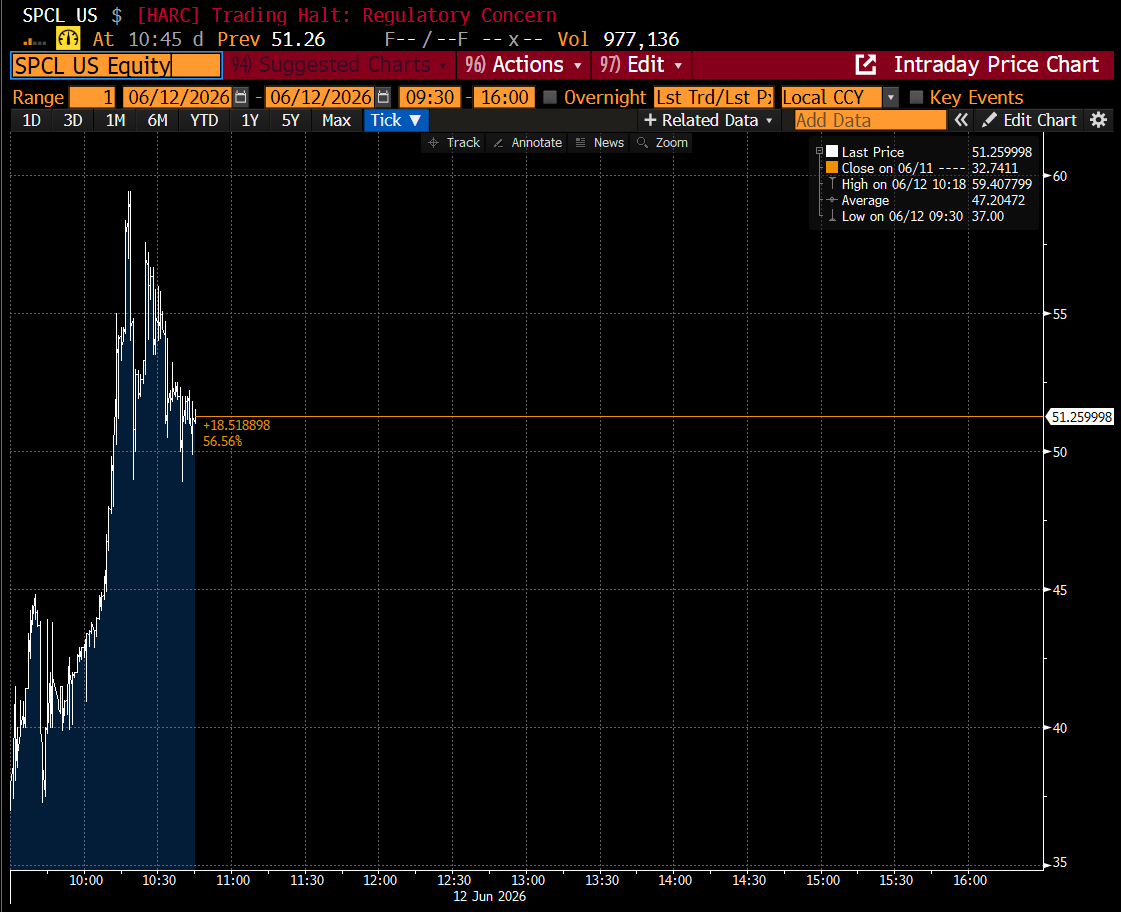Click the end date 06/12/2026 field
This screenshot has width=1121, height=912.
point(321,97)
